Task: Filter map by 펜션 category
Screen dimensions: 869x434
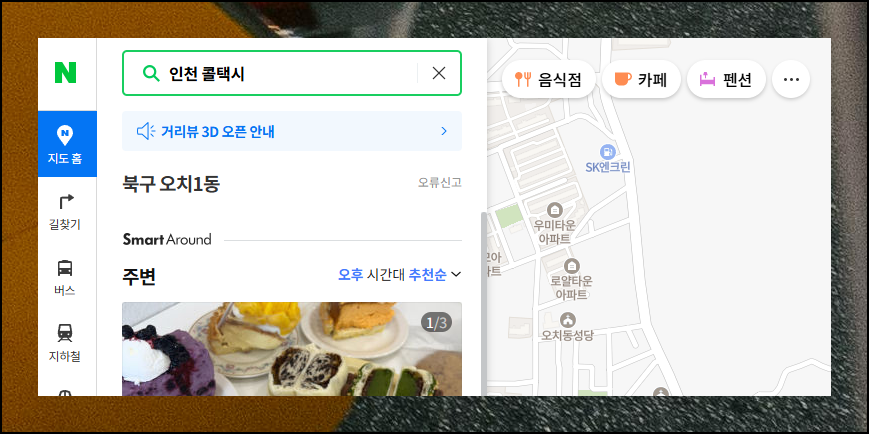Action: (x=727, y=79)
